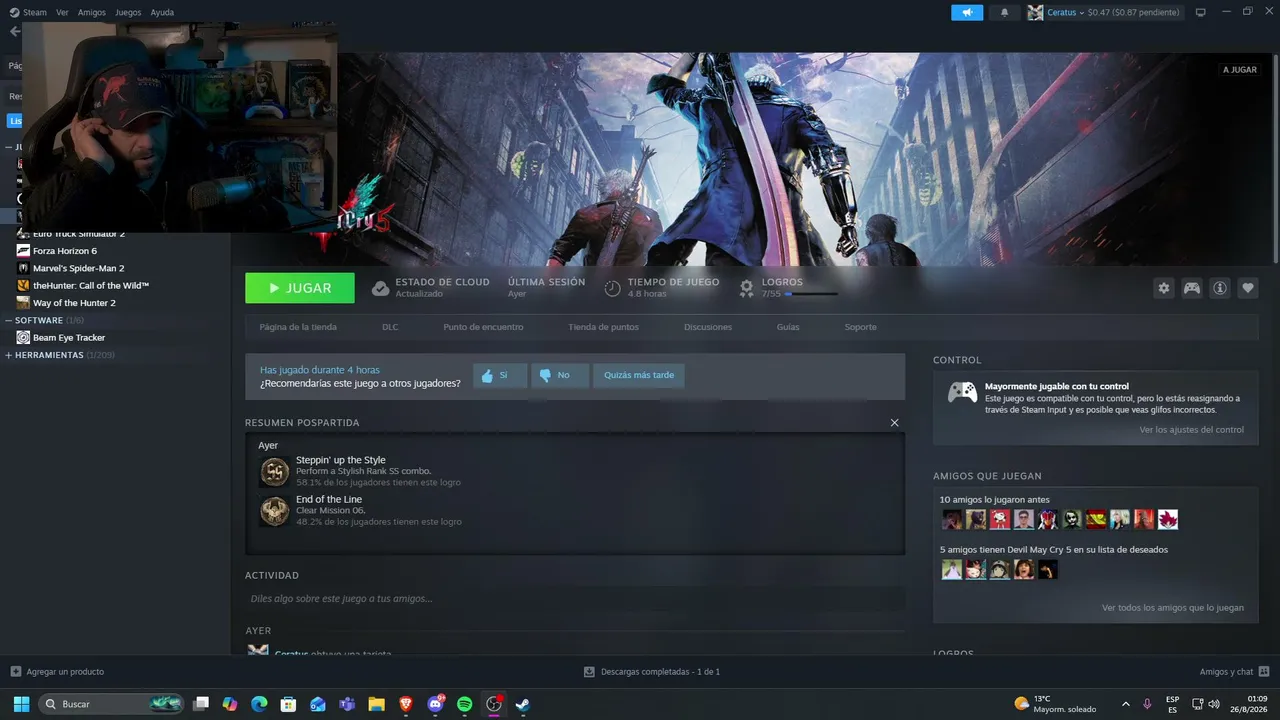Screen dimensions: 1280x720
Task: Open File Explorer from the taskbar
Action: pyautogui.click(x=376, y=704)
